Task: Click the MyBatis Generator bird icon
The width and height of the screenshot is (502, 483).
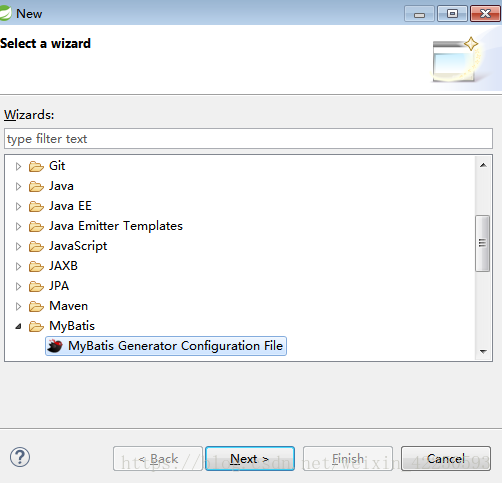Action: click(x=55, y=346)
